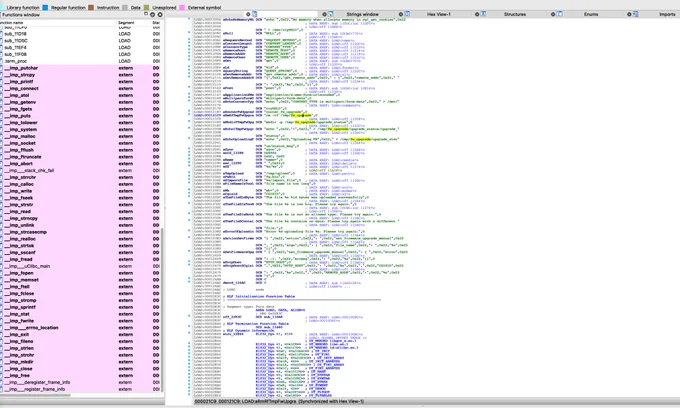Select __imp___stack_chk_fail row

(x=80, y=170)
